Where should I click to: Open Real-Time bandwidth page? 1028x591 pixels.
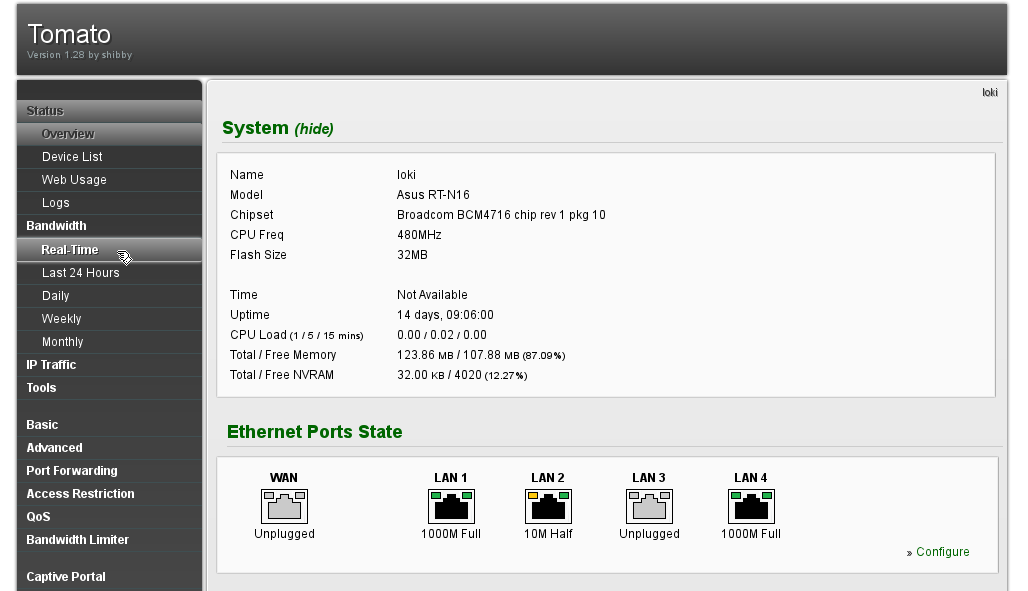109,250
